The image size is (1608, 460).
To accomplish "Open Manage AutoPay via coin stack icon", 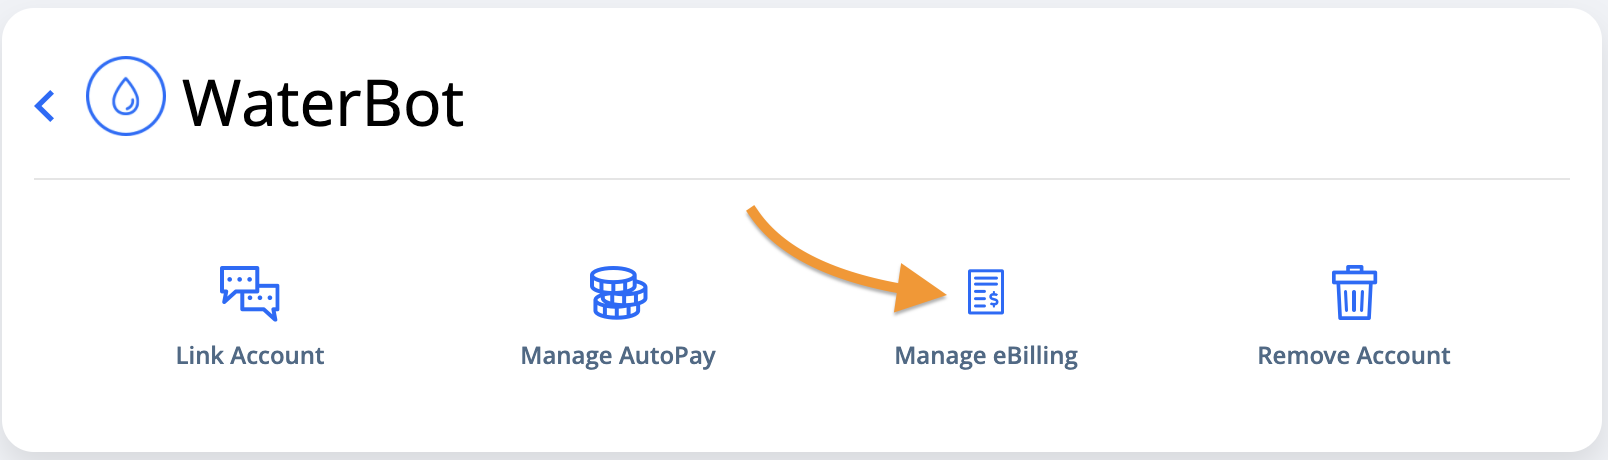I will (618, 293).
